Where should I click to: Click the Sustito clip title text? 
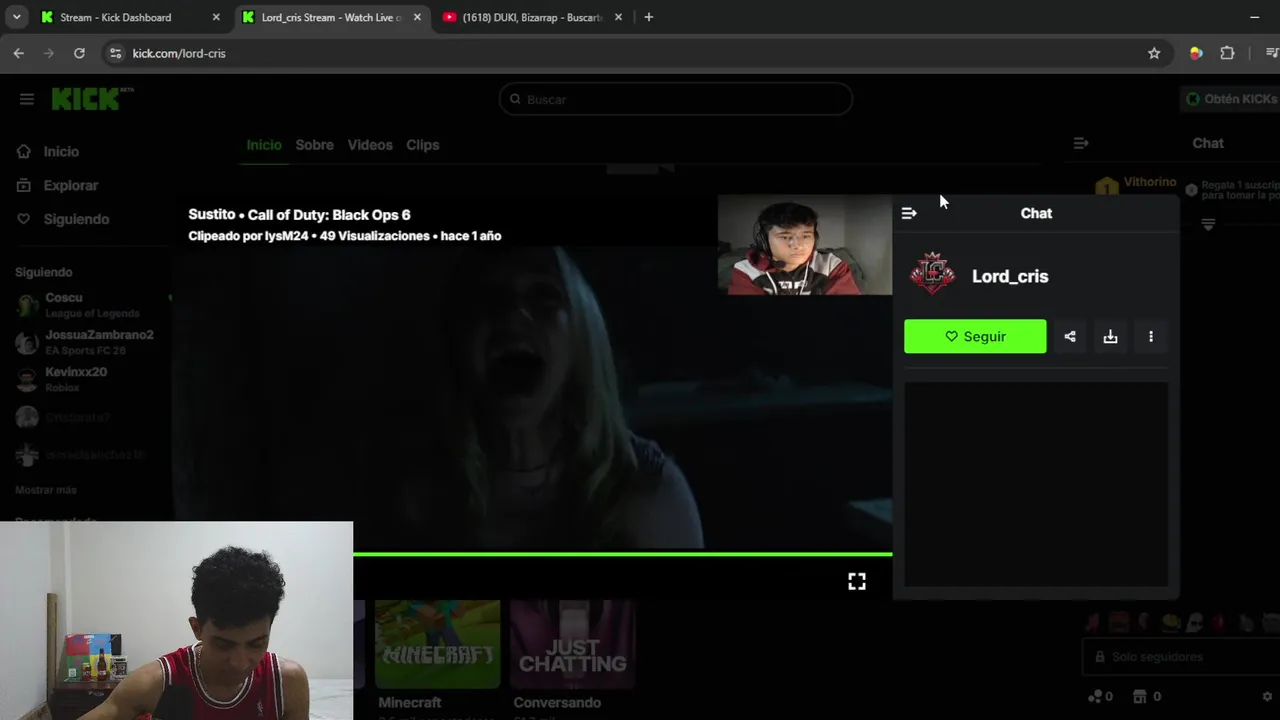(x=299, y=215)
